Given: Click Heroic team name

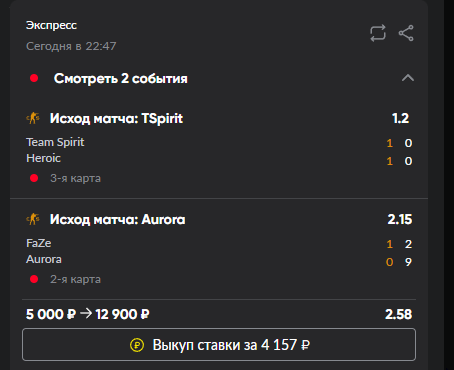Looking at the screenshot, I should 43,158.
